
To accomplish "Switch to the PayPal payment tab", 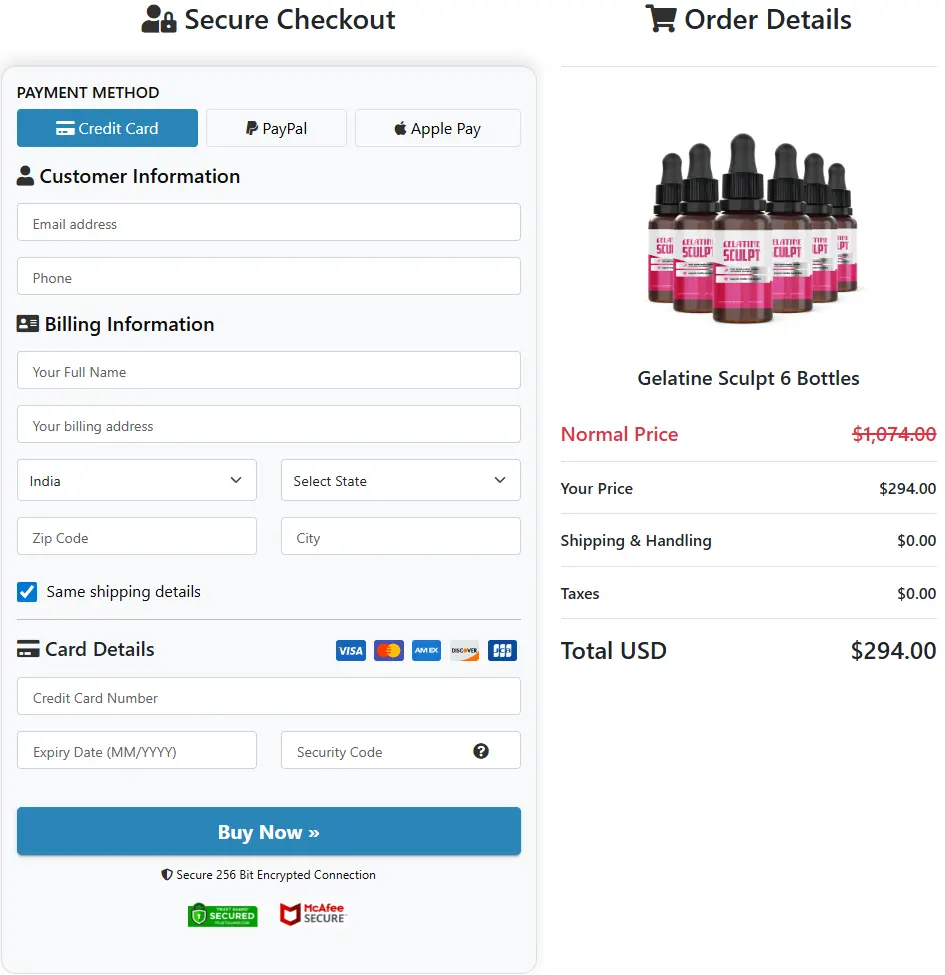I will (x=276, y=128).
